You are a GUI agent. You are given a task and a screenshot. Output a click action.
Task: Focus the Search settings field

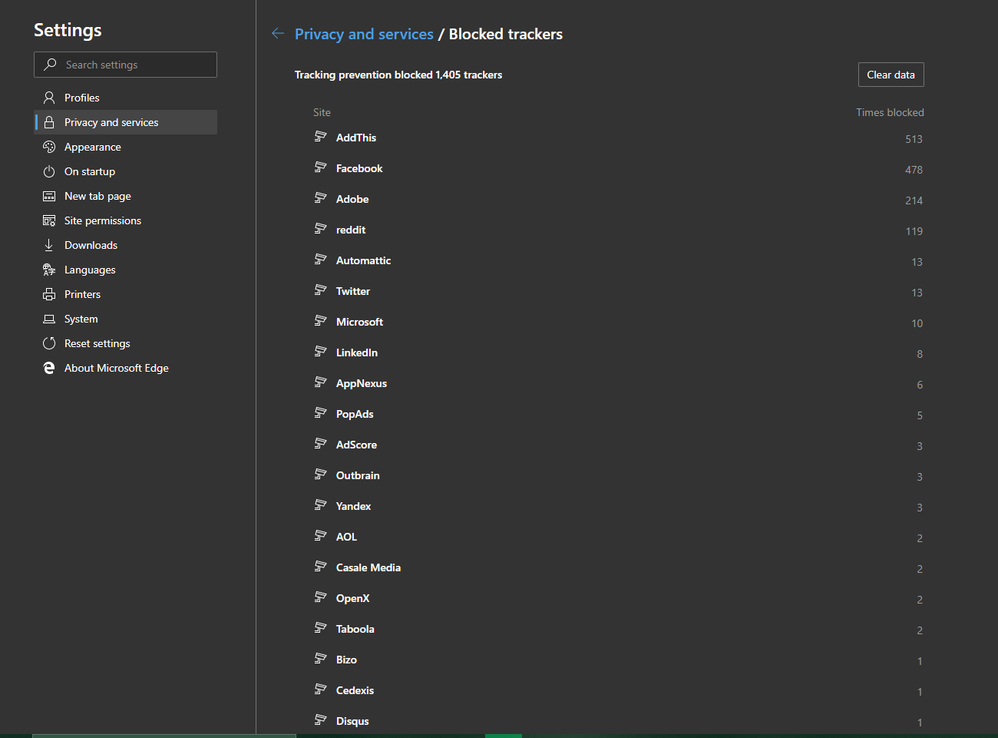click(125, 64)
